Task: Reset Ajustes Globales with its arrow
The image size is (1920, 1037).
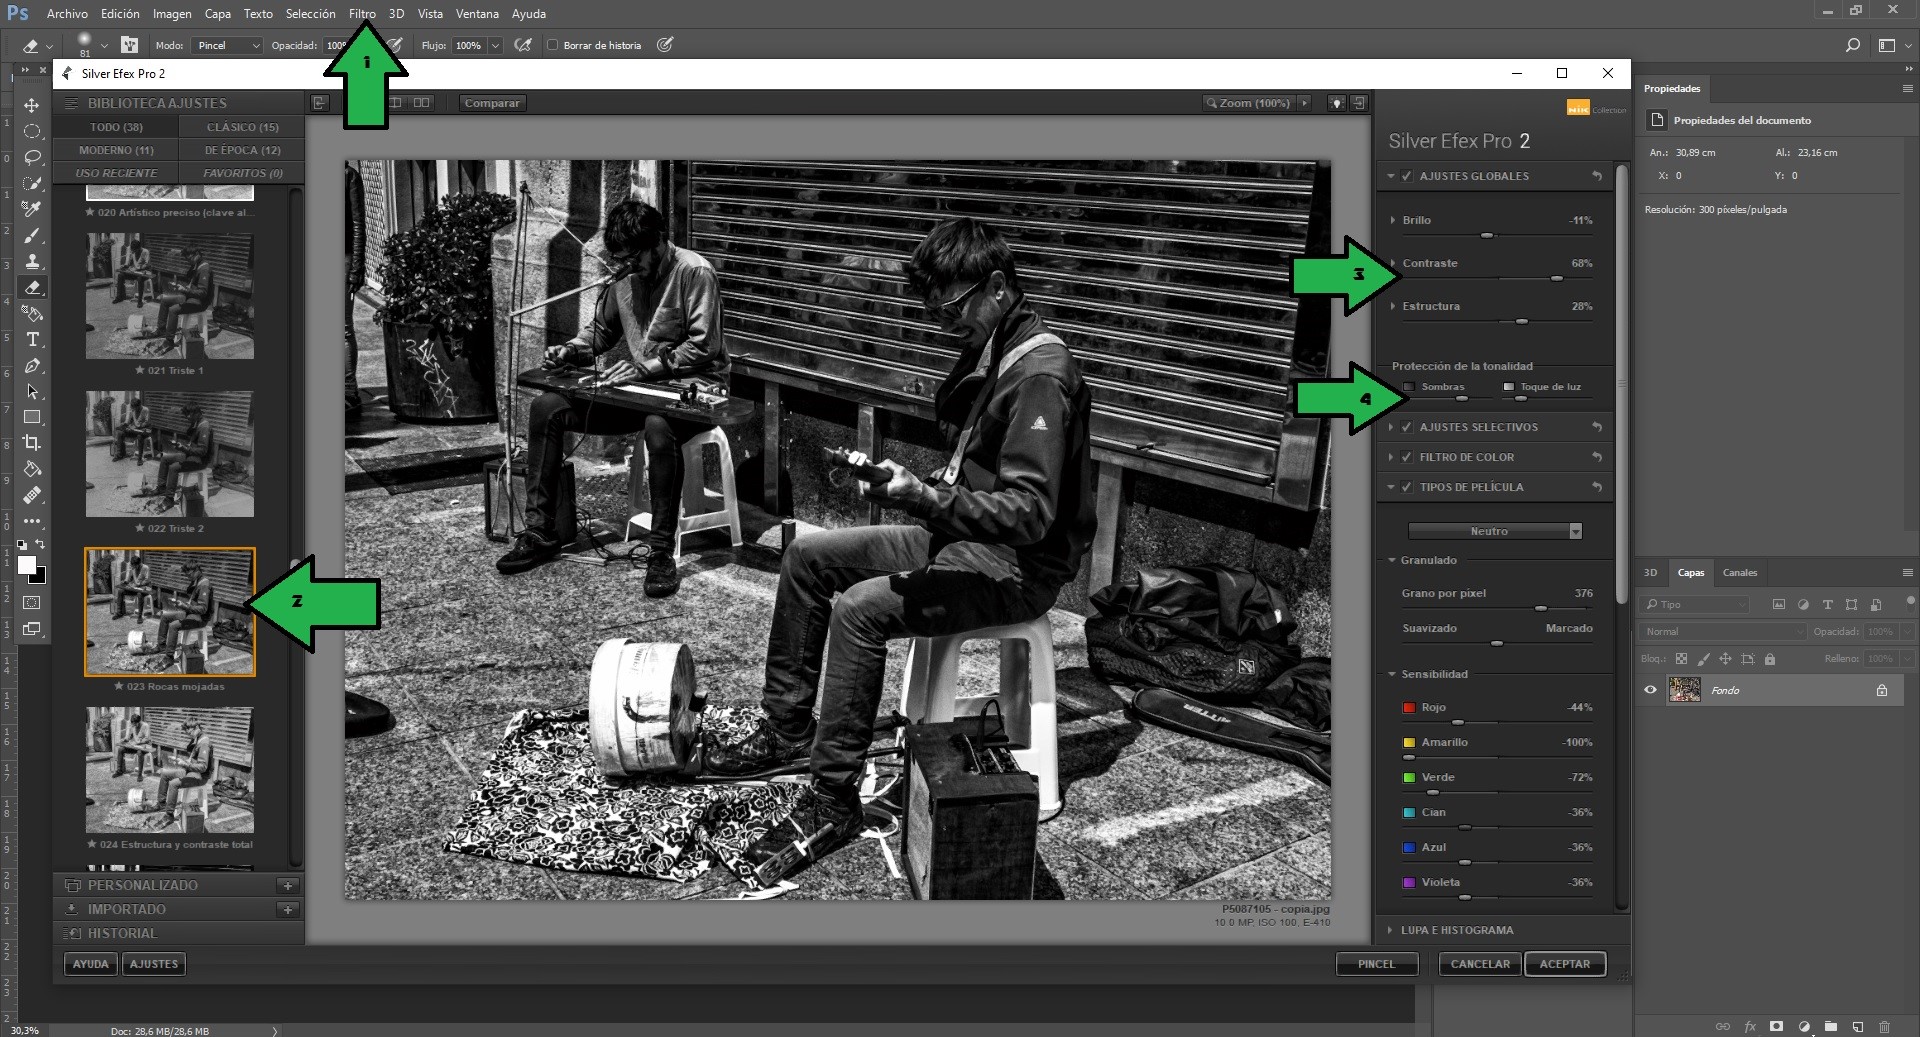Action: pos(1597,176)
